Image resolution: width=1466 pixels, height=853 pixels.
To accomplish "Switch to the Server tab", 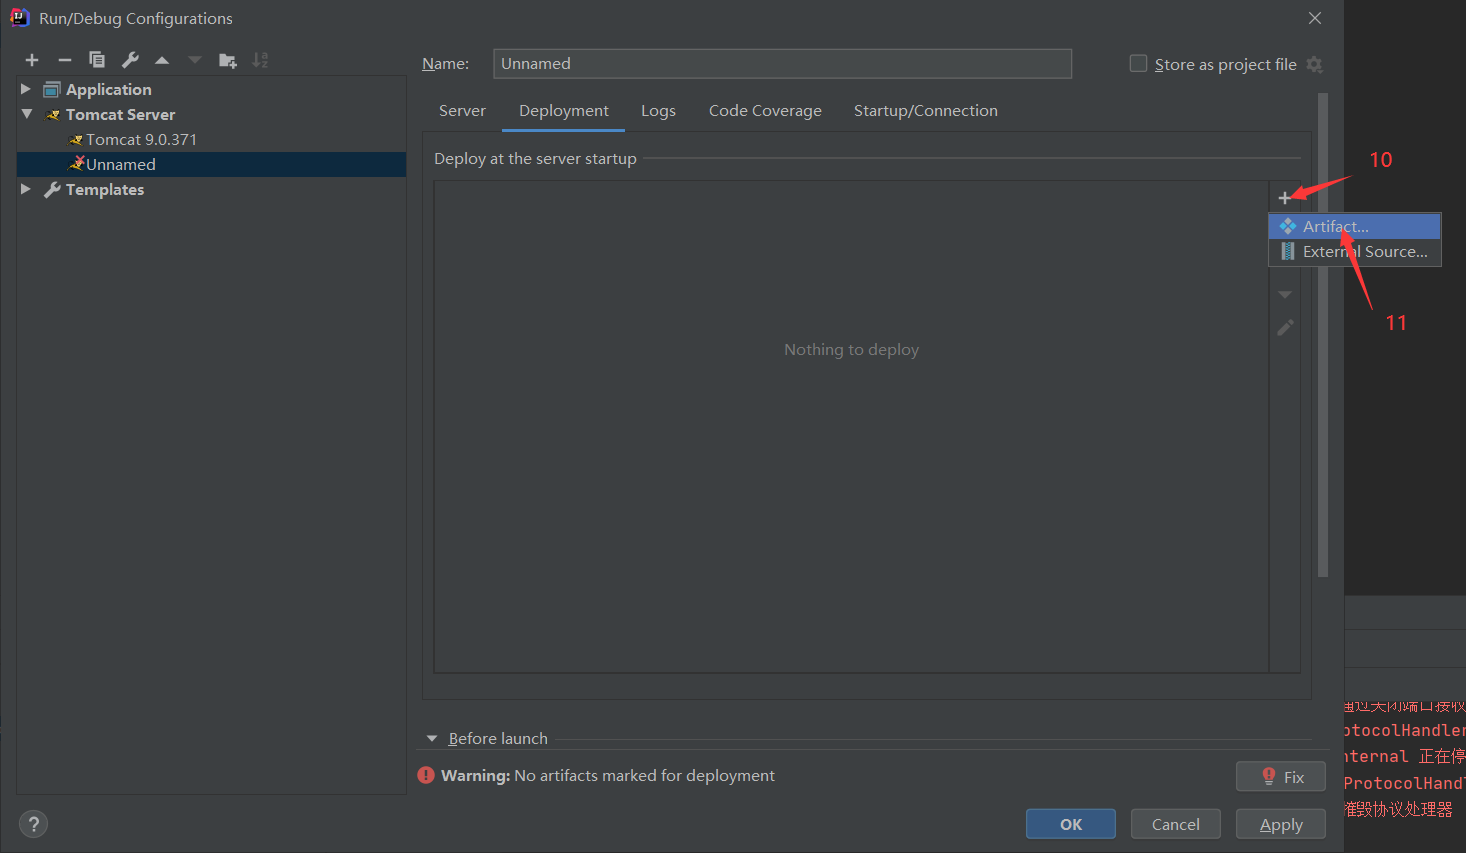I will (462, 110).
